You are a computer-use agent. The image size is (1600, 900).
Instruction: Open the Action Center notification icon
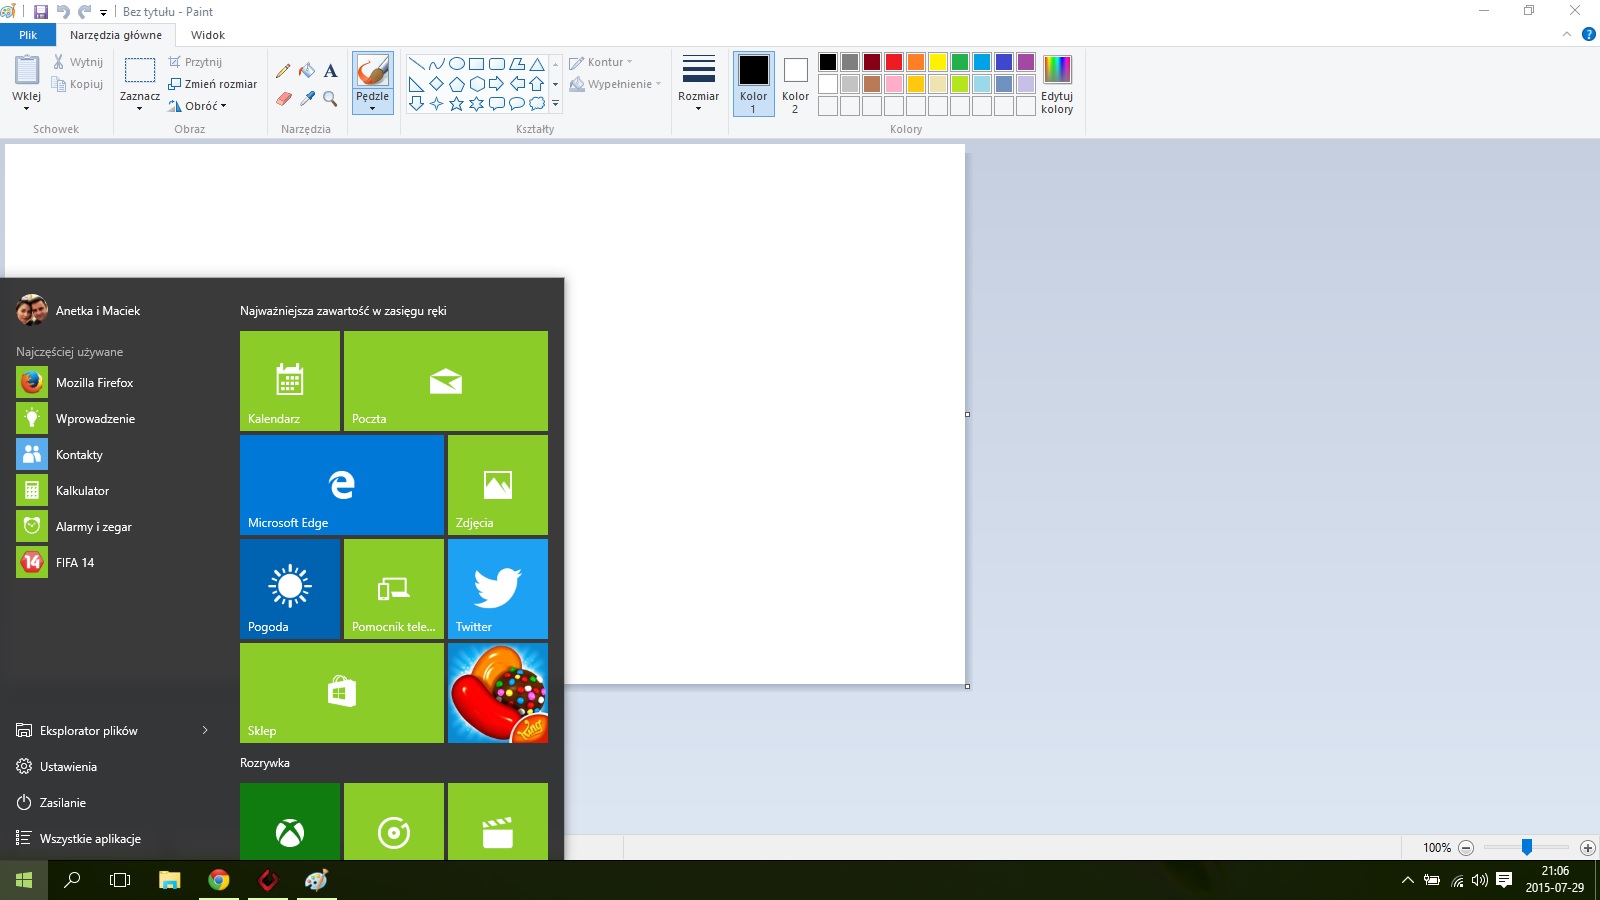pos(1504,880)
